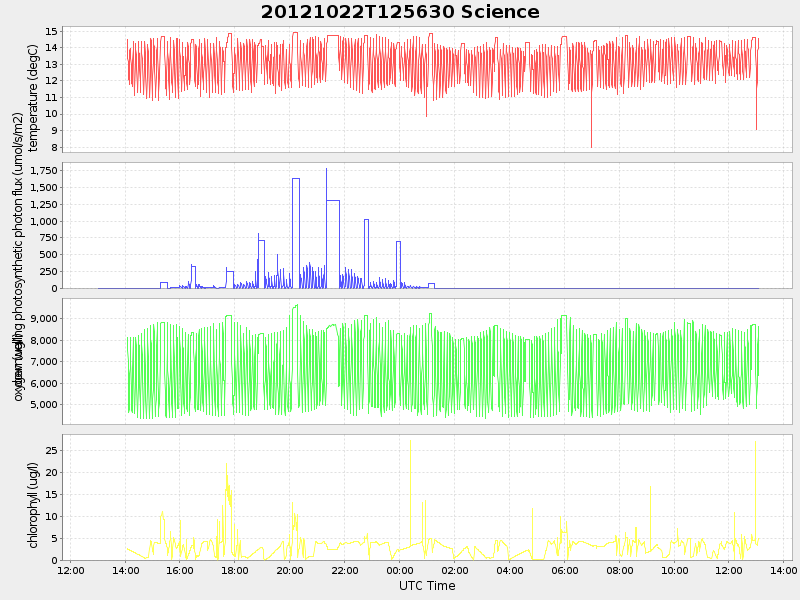Click the tallest yellow chlorophyll spike

(410, 442)
